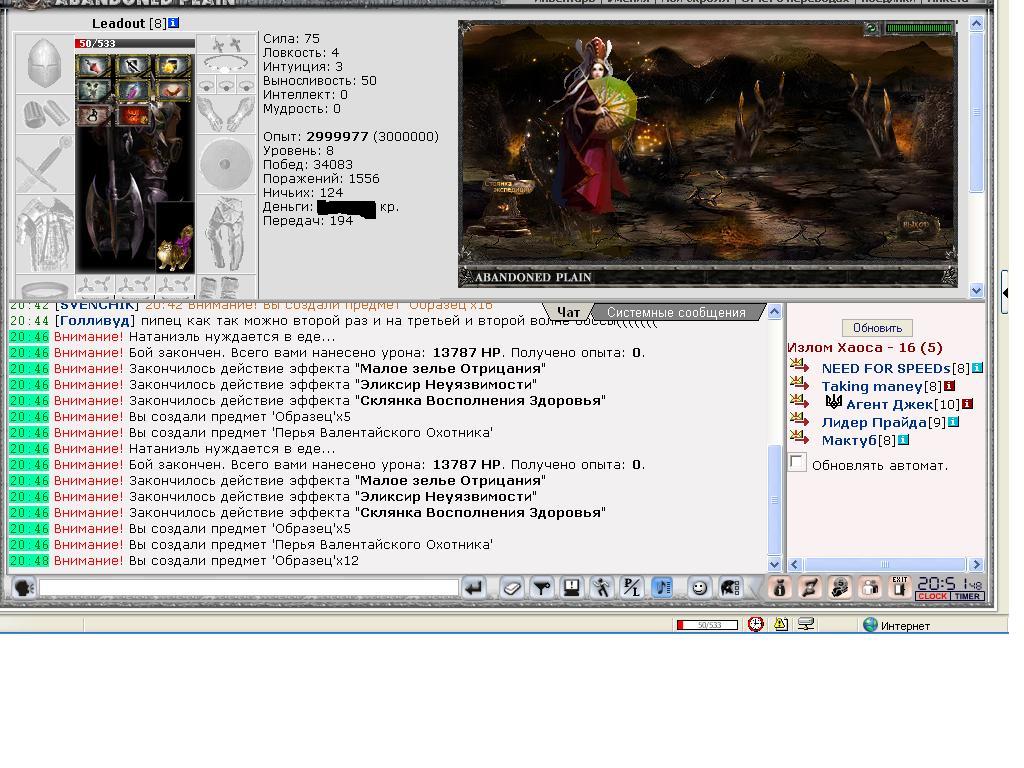Select the body armor slot
1024x768 pixels.
point(44,234)
